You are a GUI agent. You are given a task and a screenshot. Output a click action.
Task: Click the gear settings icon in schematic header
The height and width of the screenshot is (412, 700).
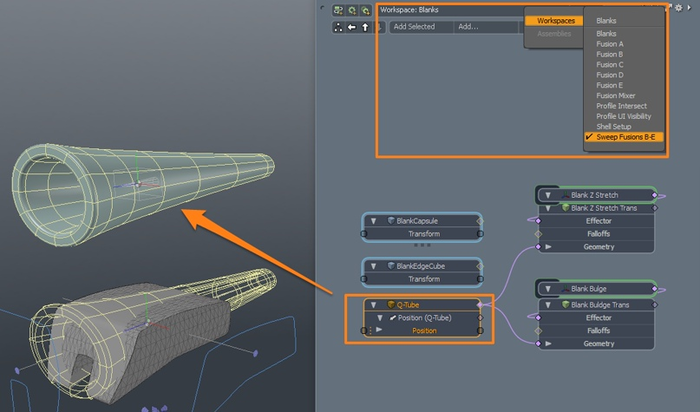point(678,8)
